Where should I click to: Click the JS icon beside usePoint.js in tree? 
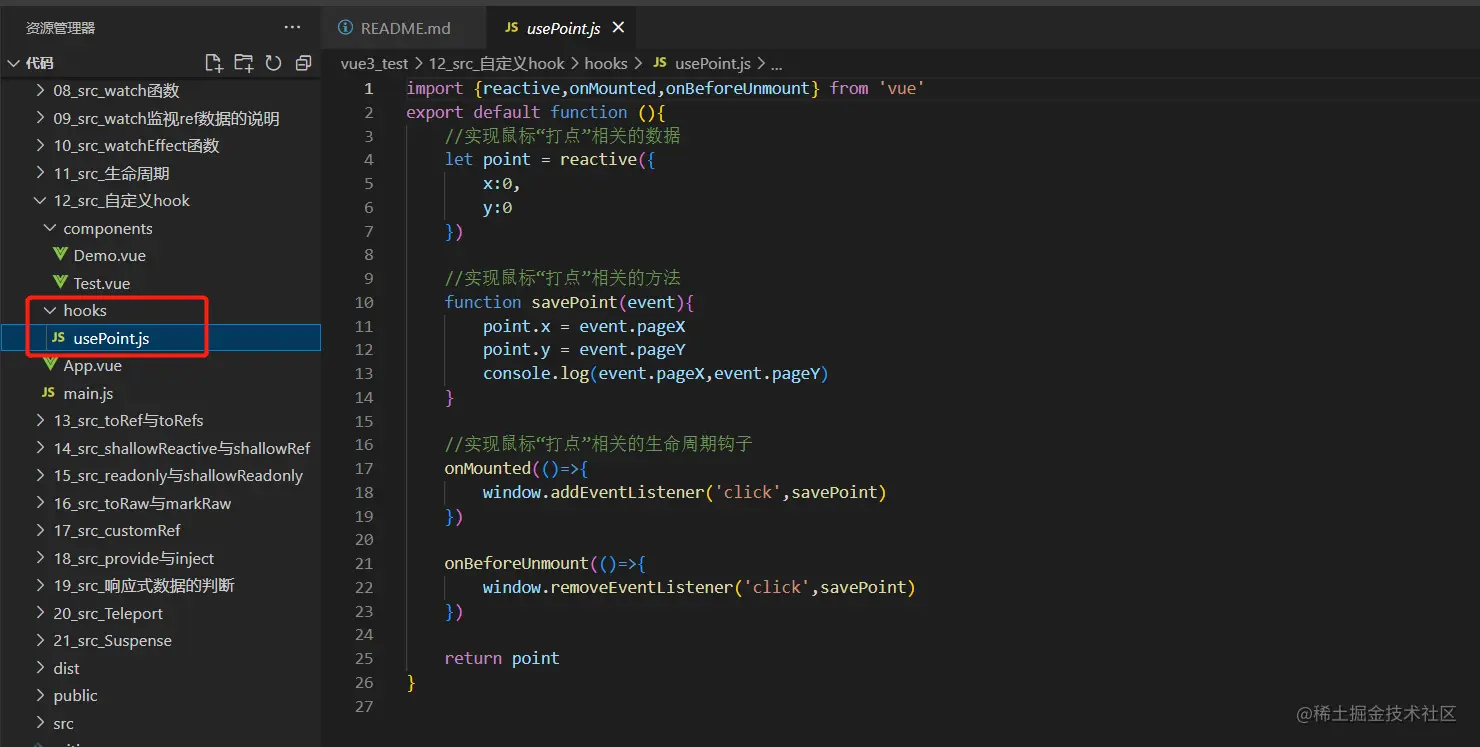point(58,338)
